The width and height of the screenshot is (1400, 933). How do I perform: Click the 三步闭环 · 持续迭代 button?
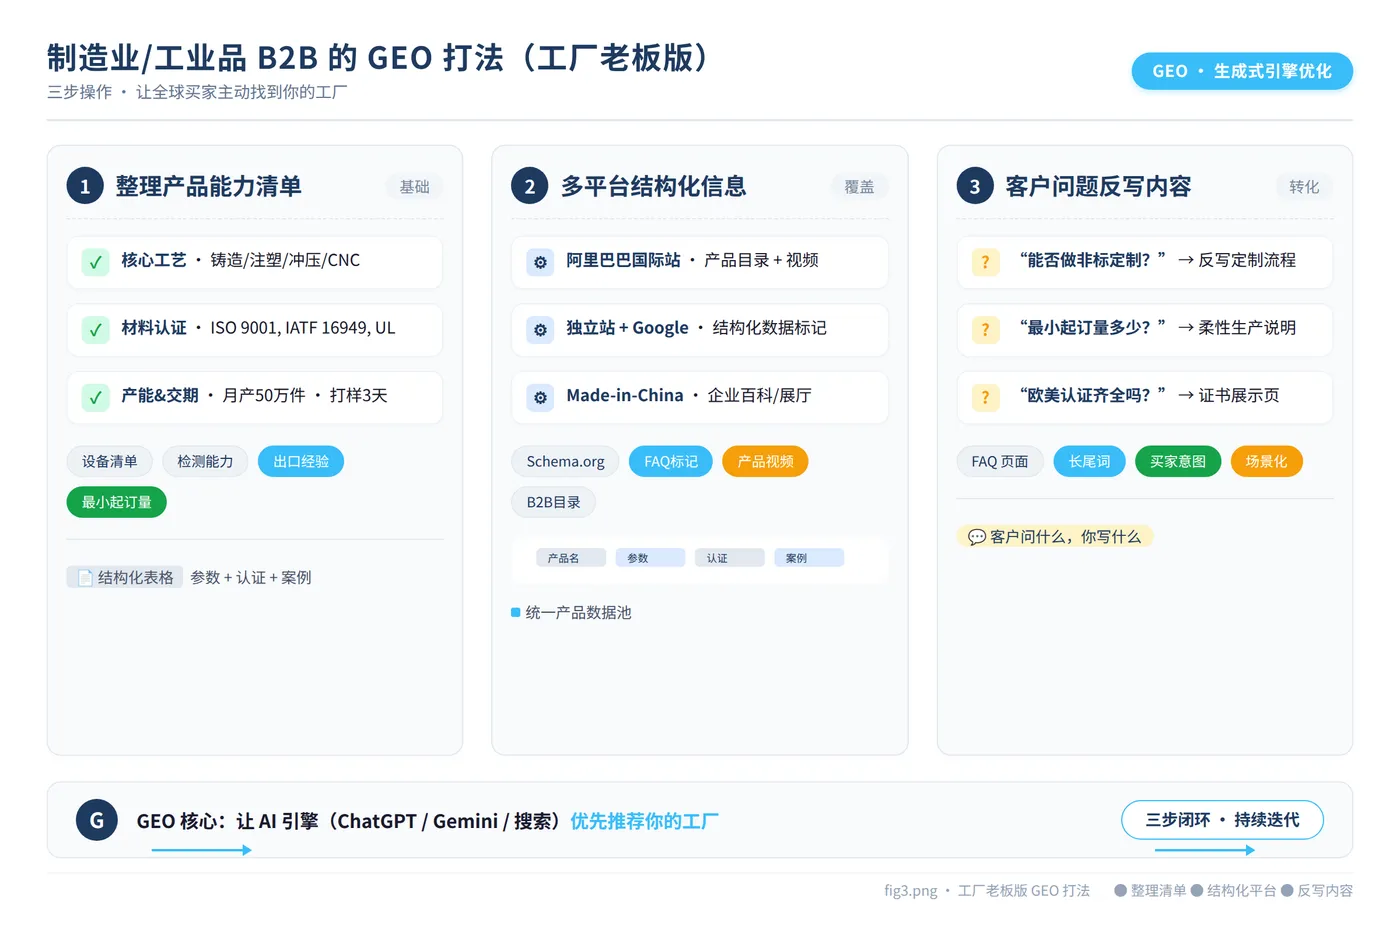tap(1222, 820)
